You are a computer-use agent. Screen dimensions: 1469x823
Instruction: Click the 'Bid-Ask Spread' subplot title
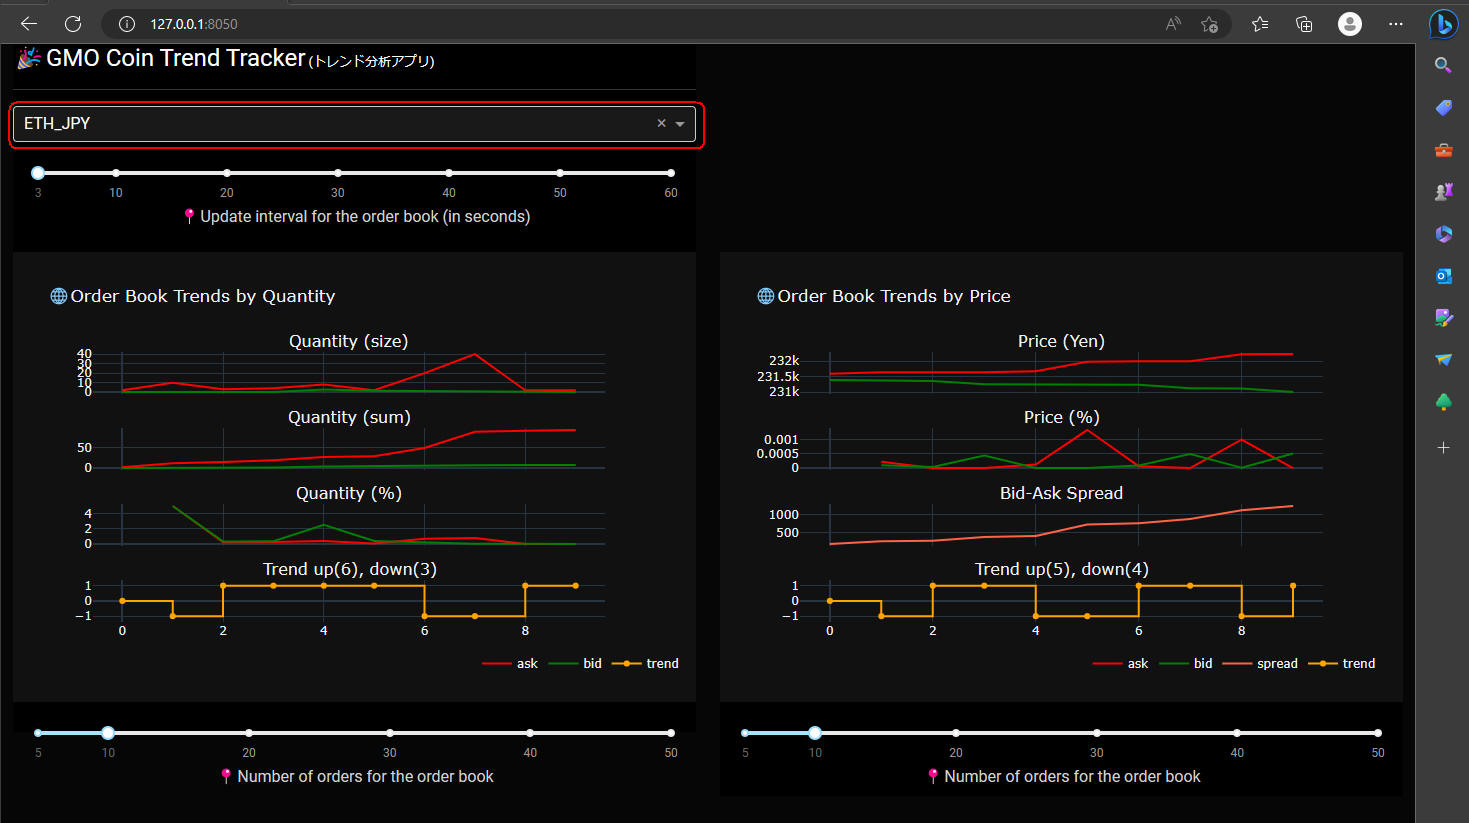1061,493
